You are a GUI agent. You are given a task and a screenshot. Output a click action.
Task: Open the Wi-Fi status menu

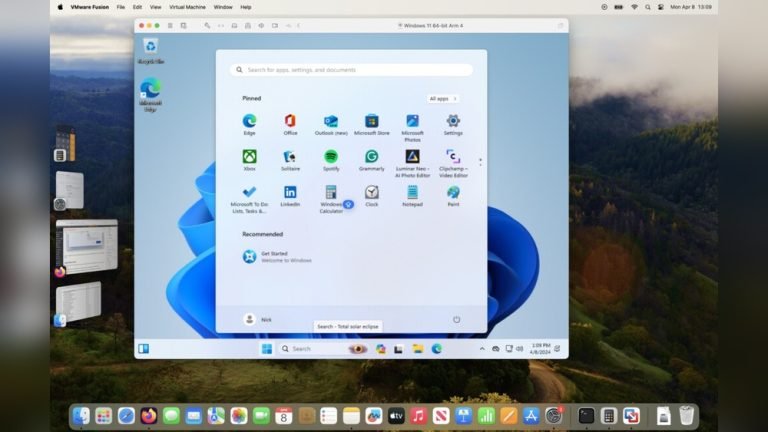pyautogui.click(x=634, y=7)
